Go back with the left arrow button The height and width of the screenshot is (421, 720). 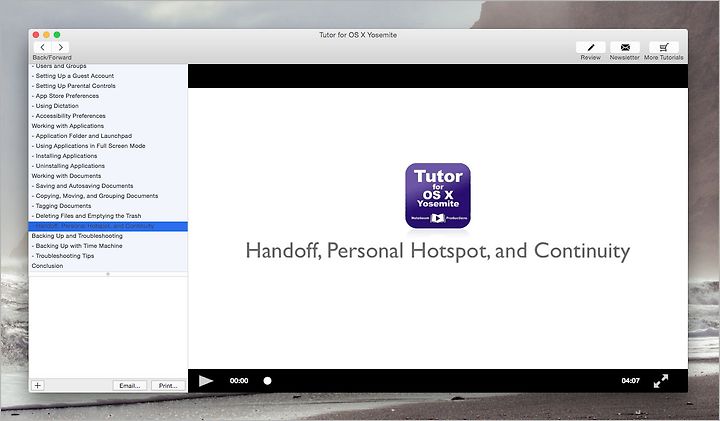(42, 47)
